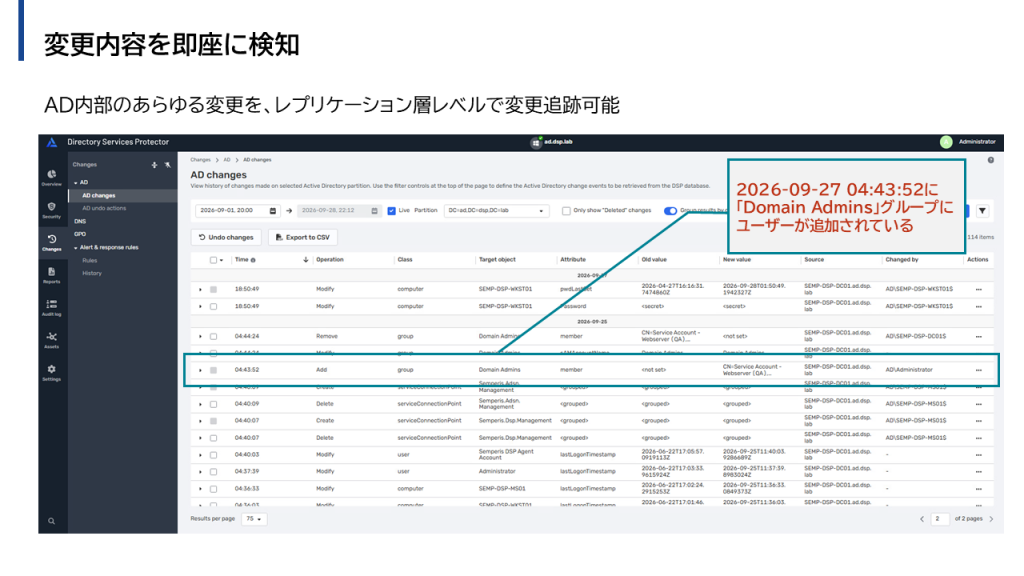Select checkbox of 04:36:33 Modify row

click(x=213, y=489)
